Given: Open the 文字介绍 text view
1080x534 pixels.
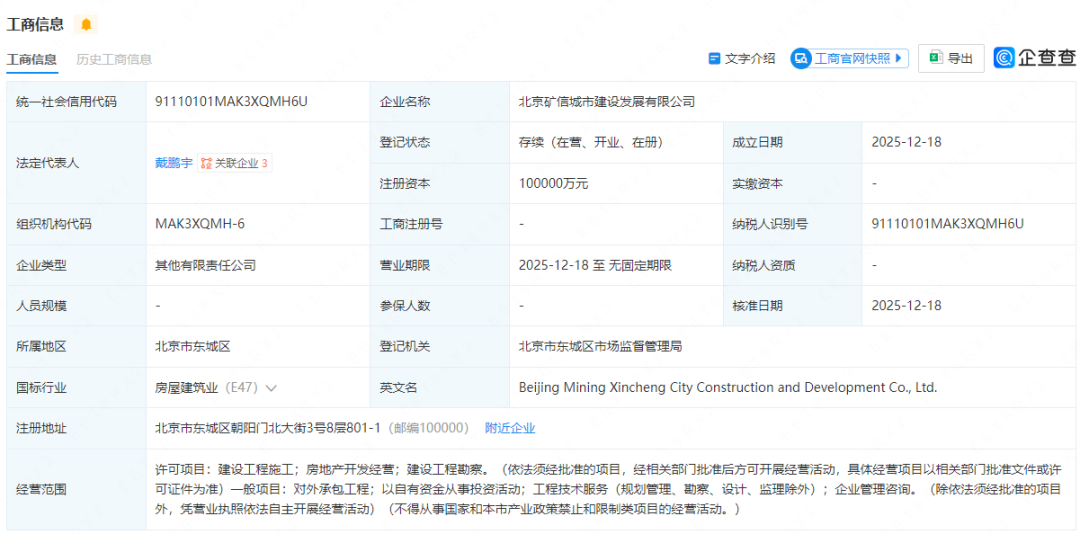Looking at the screenshot, I should [750, 59].
